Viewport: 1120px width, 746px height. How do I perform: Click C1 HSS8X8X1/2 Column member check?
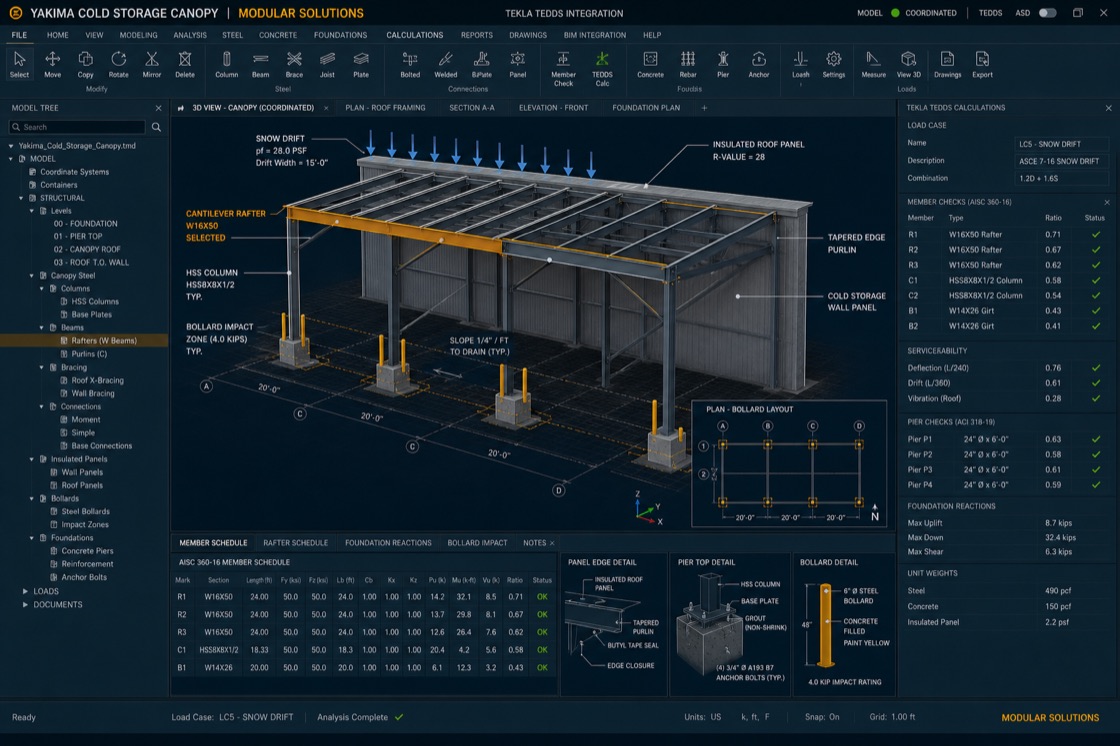(1005, 280)
